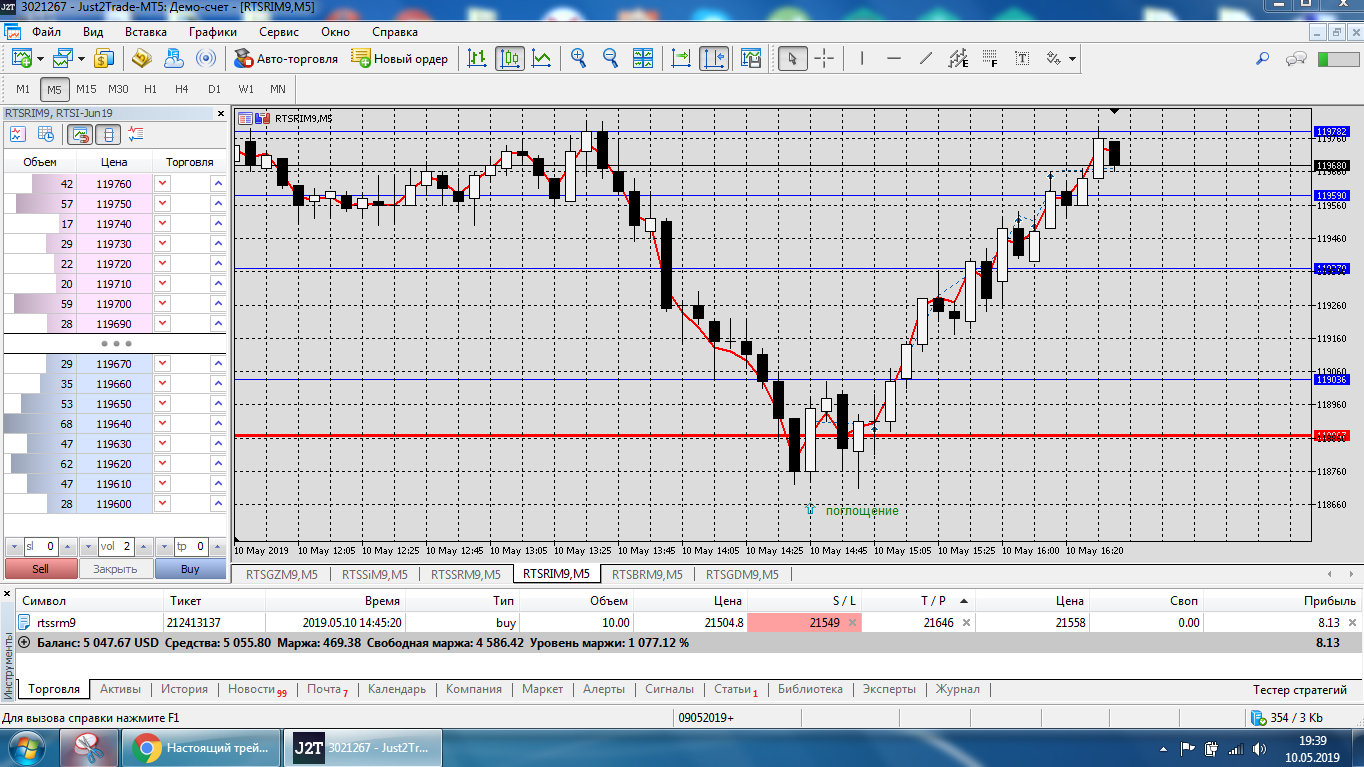This screenshot has width=1364, height=767.
Task: Toggle the chart shift button
Action: (x=714, y=58)
